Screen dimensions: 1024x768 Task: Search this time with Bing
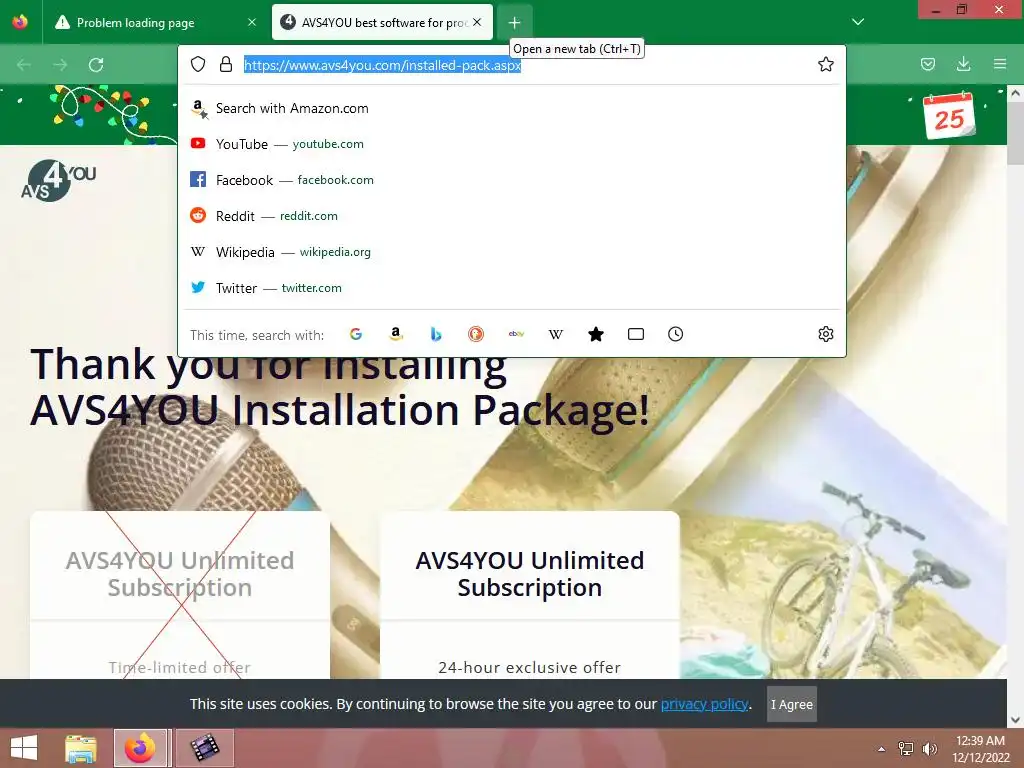click(x=436, y=334)
